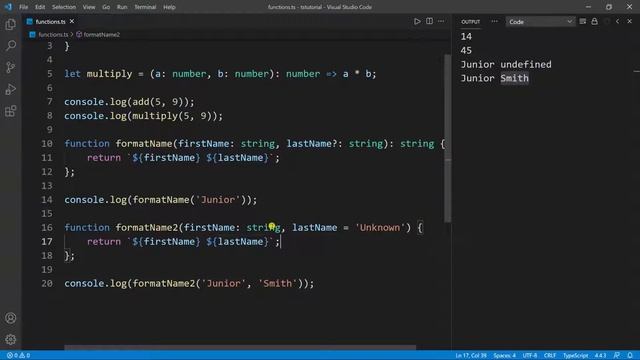Open the Run and Debug view
The width and height of the screenshot is (640, 360).
click(11, 89)
